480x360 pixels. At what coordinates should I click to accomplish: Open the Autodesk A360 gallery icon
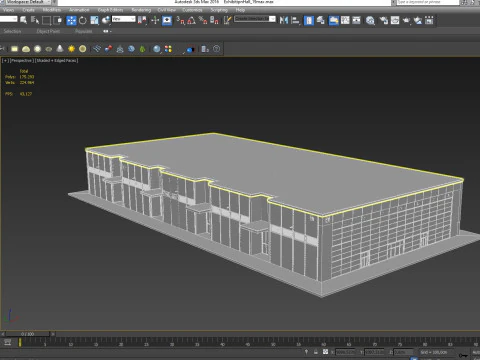[429, 20]
